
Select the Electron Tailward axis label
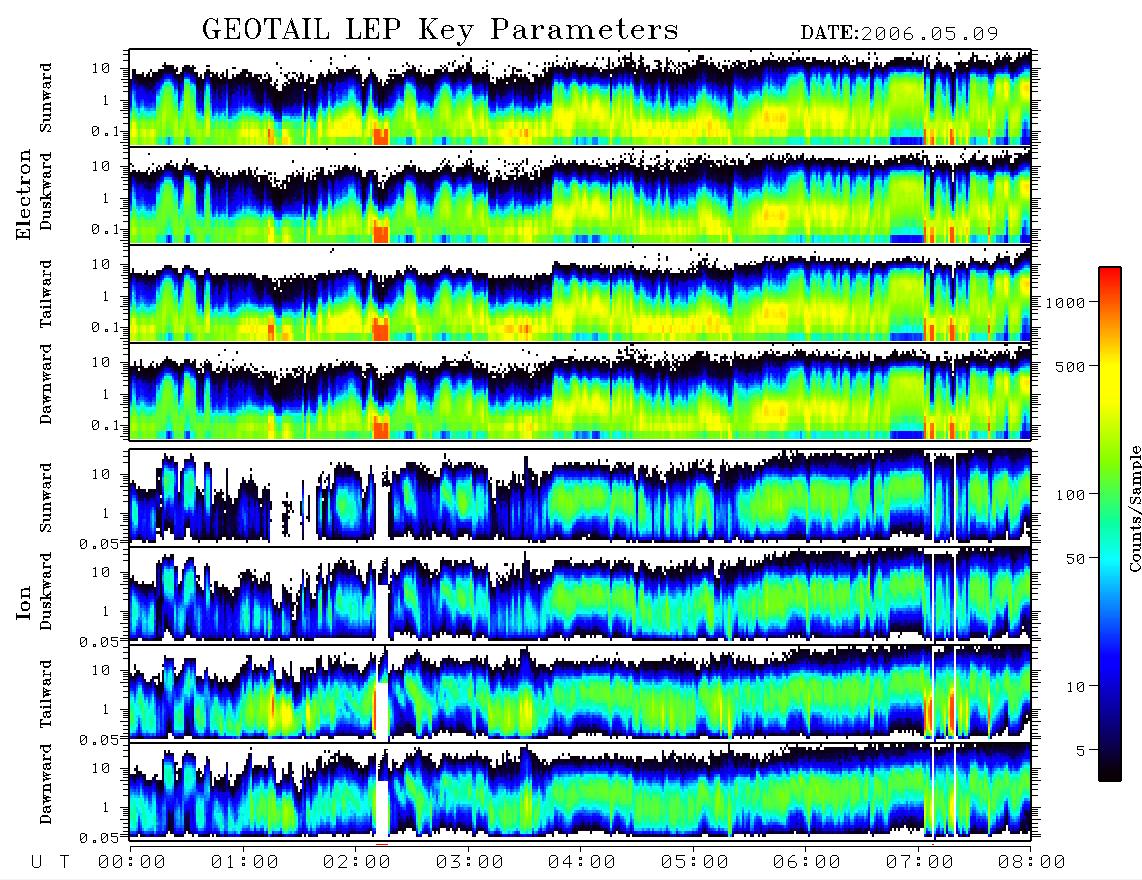[x=46, y=293]
